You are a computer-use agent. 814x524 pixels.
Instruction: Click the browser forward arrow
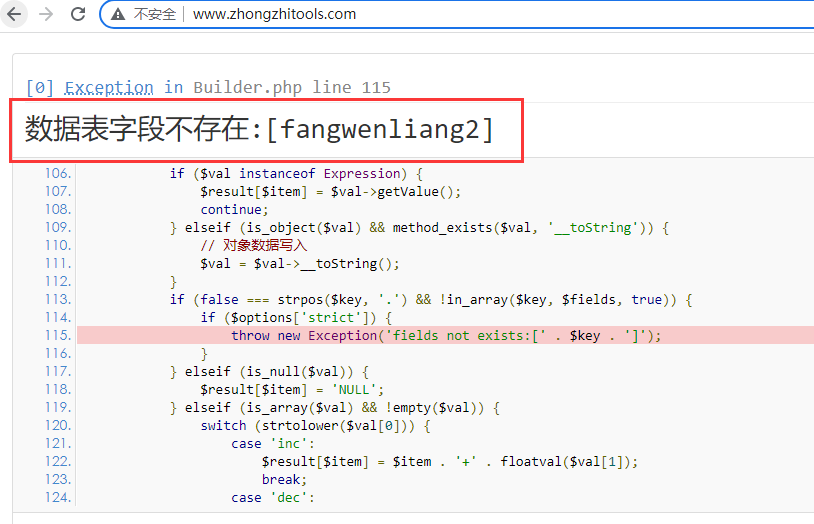click(x=45, y=15)
